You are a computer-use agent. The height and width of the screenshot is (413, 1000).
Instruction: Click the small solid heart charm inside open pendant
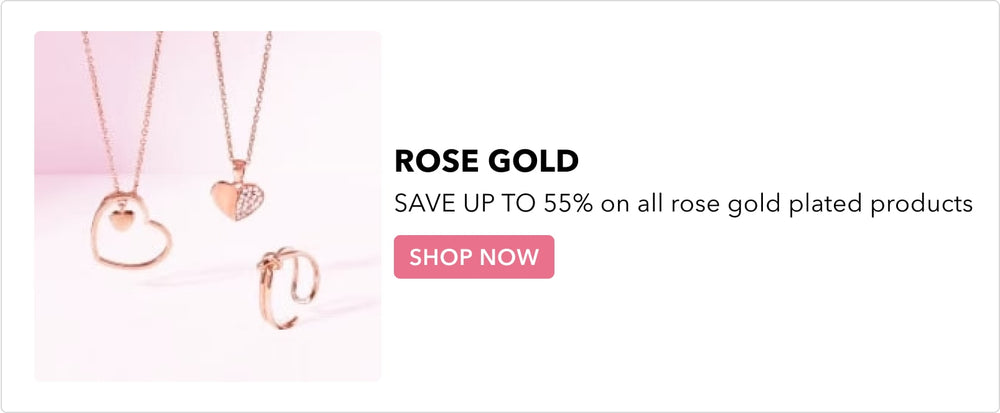point(119,220)
